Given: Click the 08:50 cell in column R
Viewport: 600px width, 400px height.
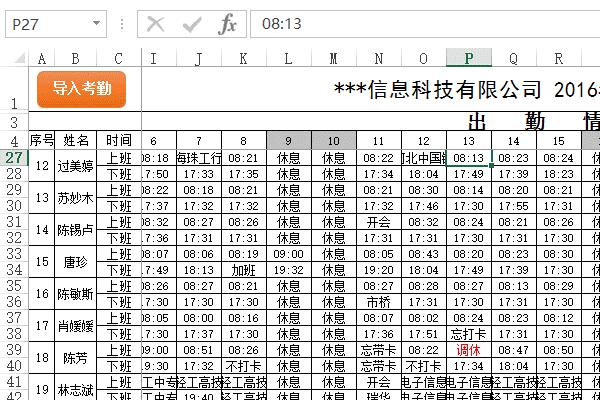Looking at the screenshot, I should (558, 350).
